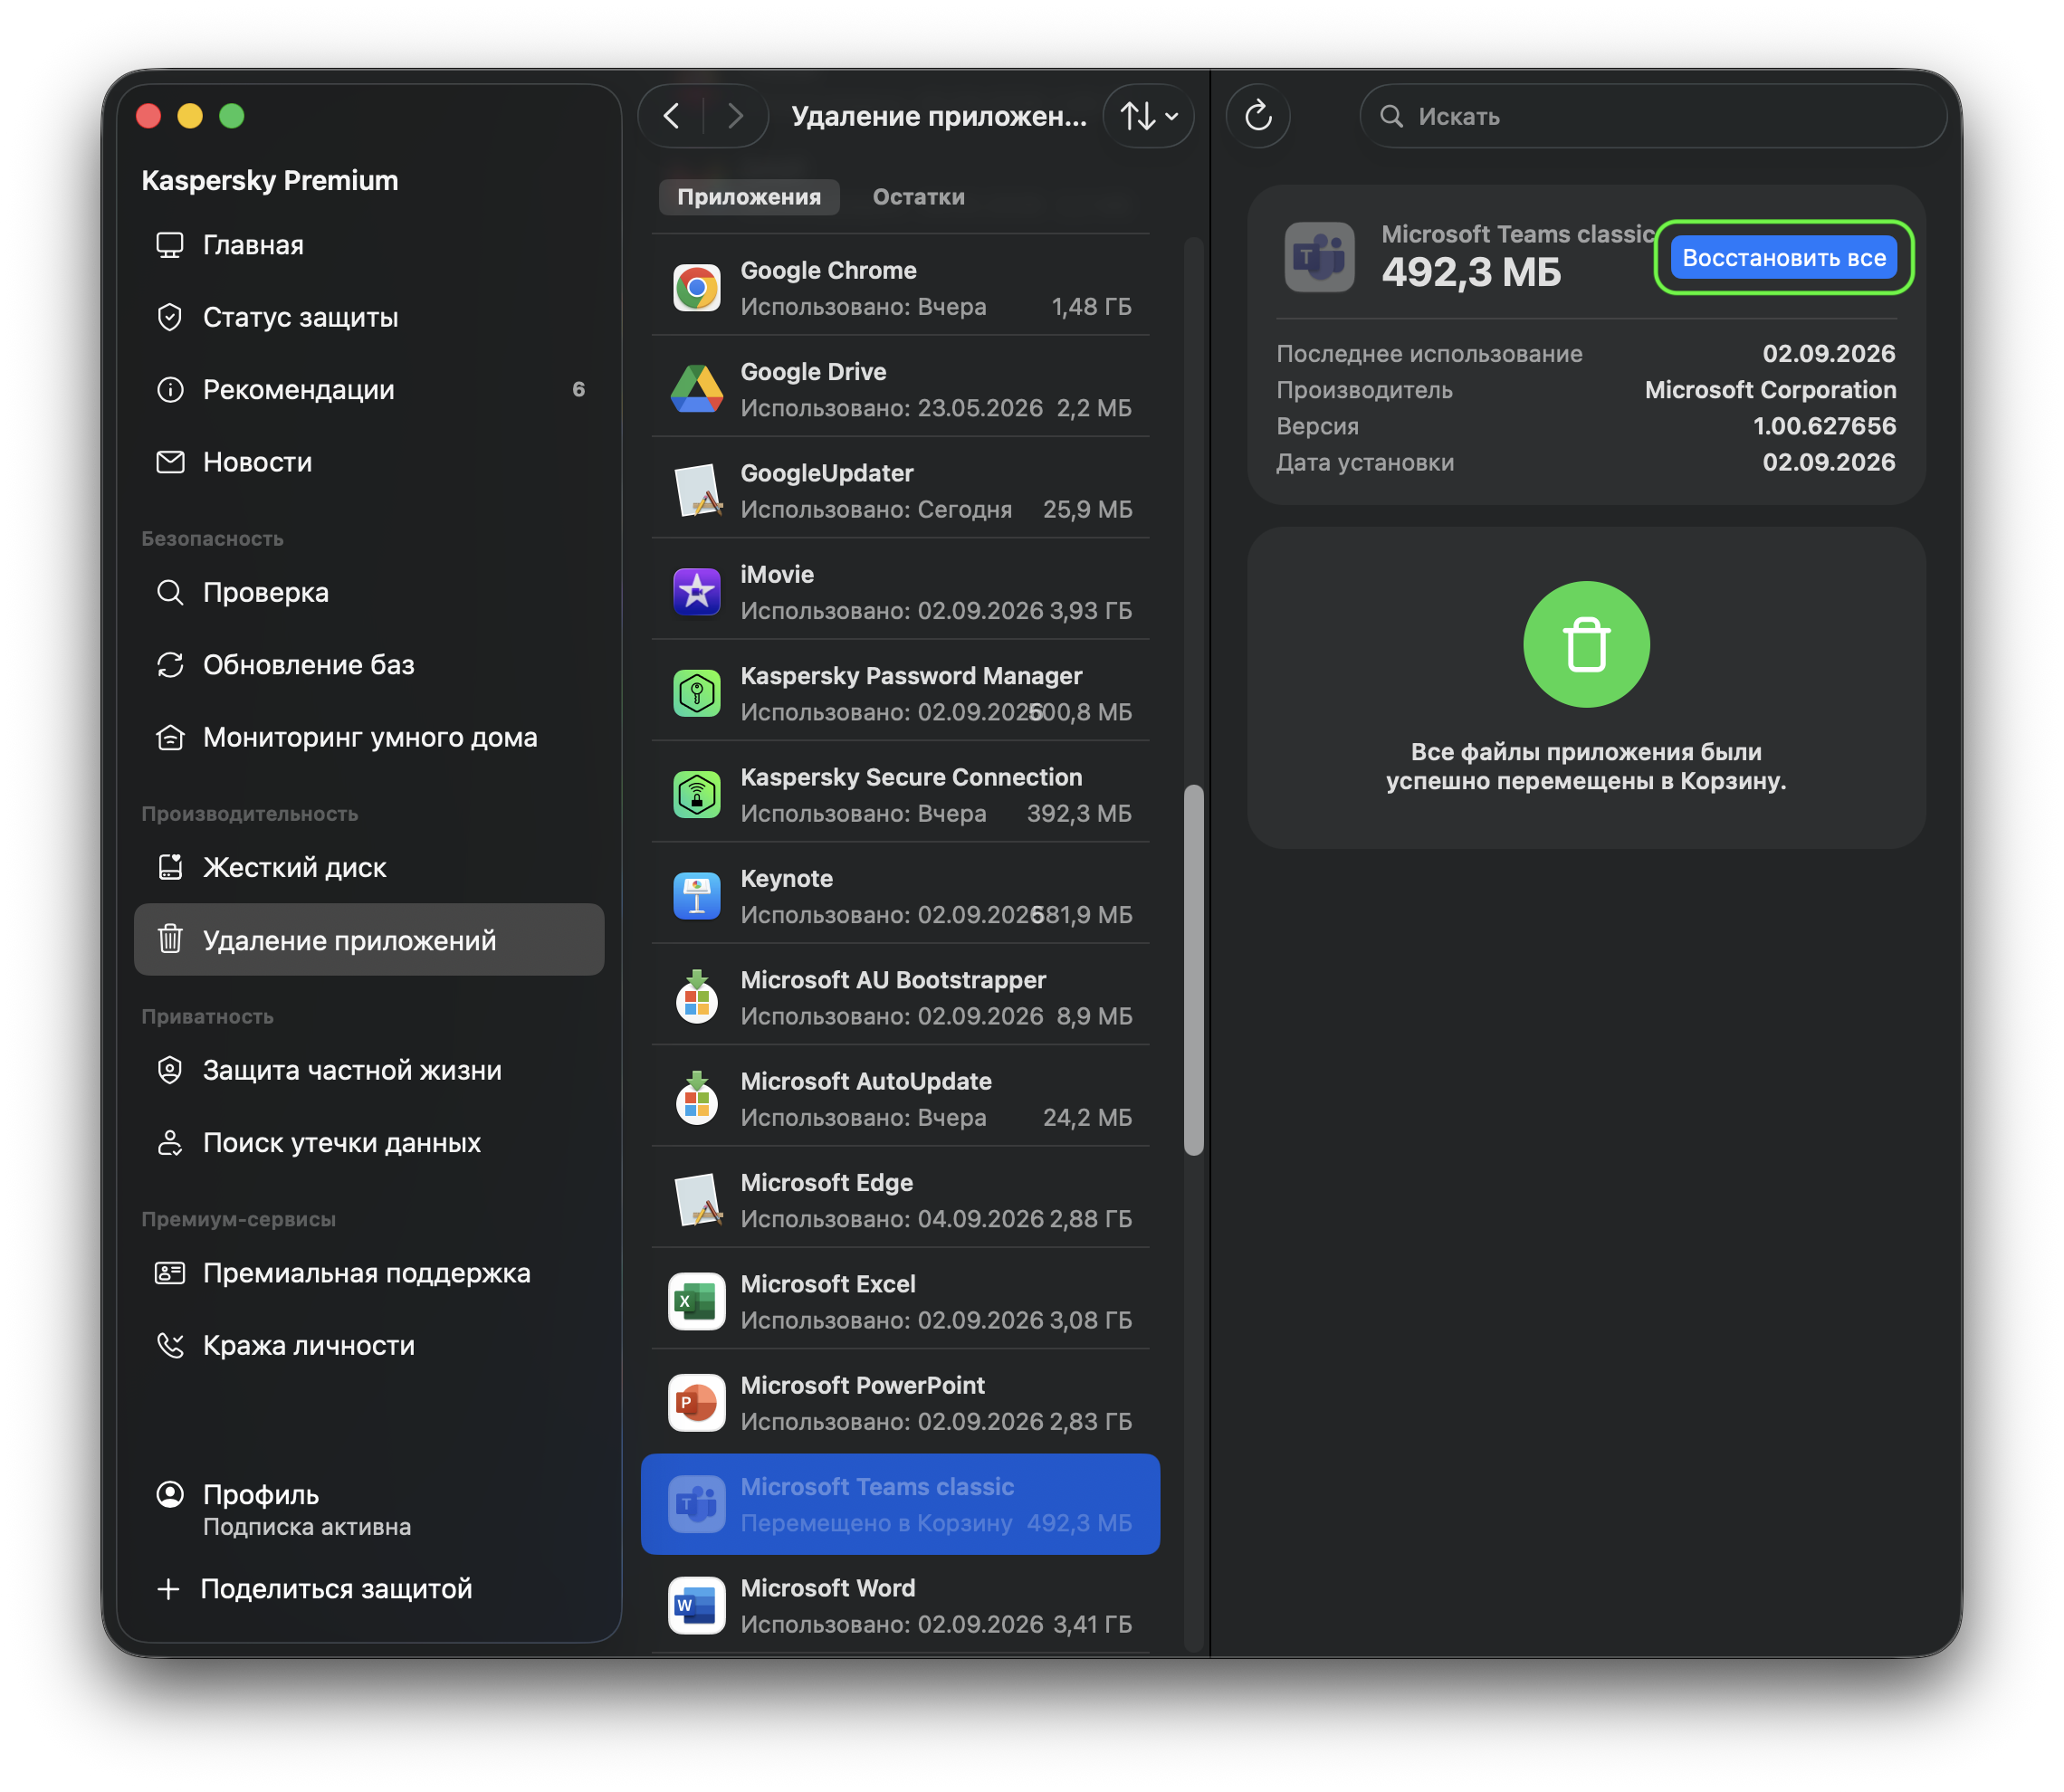Click the Проверка magnifier icon
Viewport: 2064px width, 1792px height.
click(170, 592)
